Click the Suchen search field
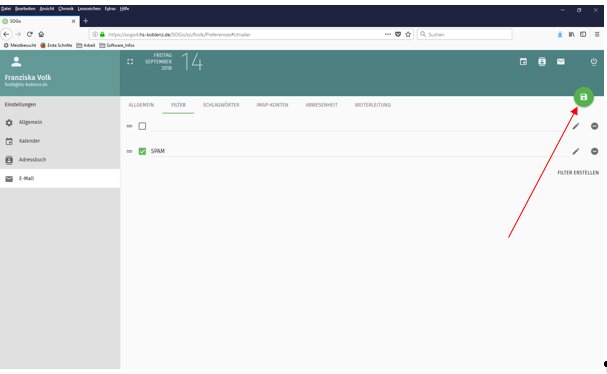This screenshot has height=374, width=607. pyautogui.click(x=465, y=34)
